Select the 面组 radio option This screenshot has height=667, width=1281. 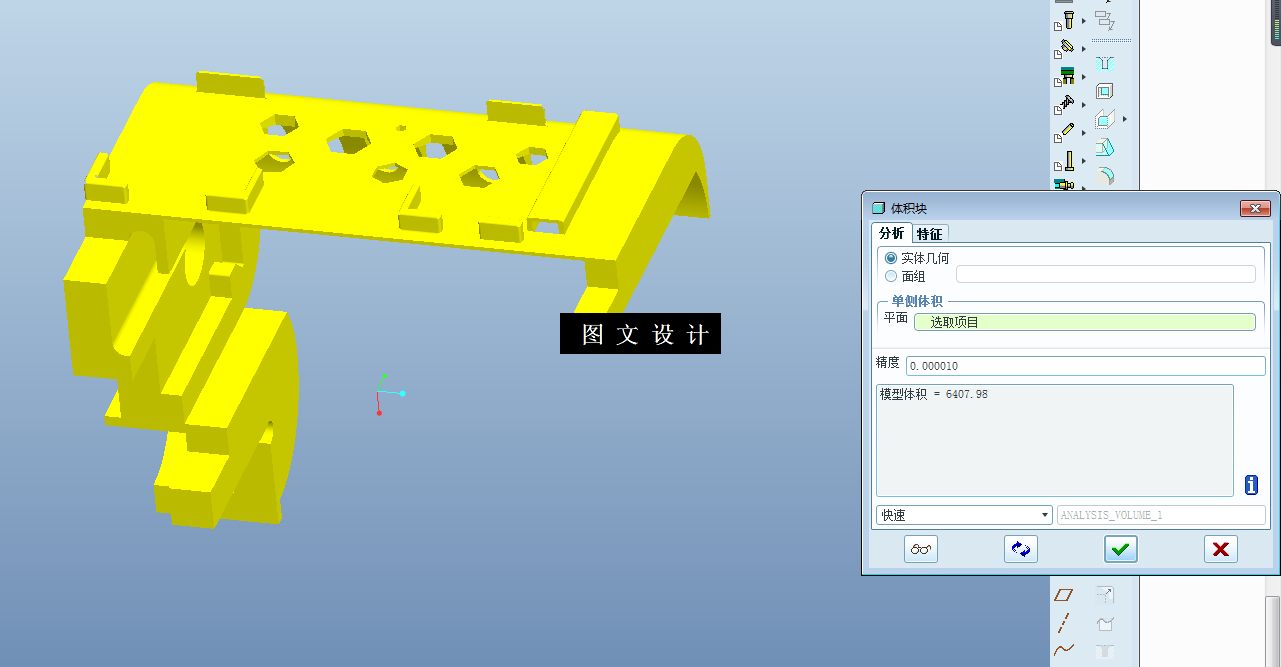click(x=891, y=276)
